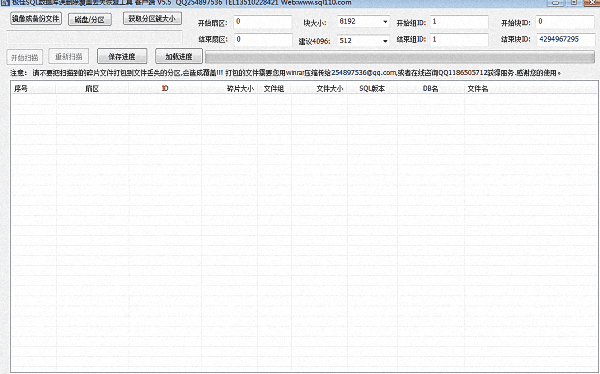
Task: Click the 获取分区簇大小 button
Action: [152, 18]
